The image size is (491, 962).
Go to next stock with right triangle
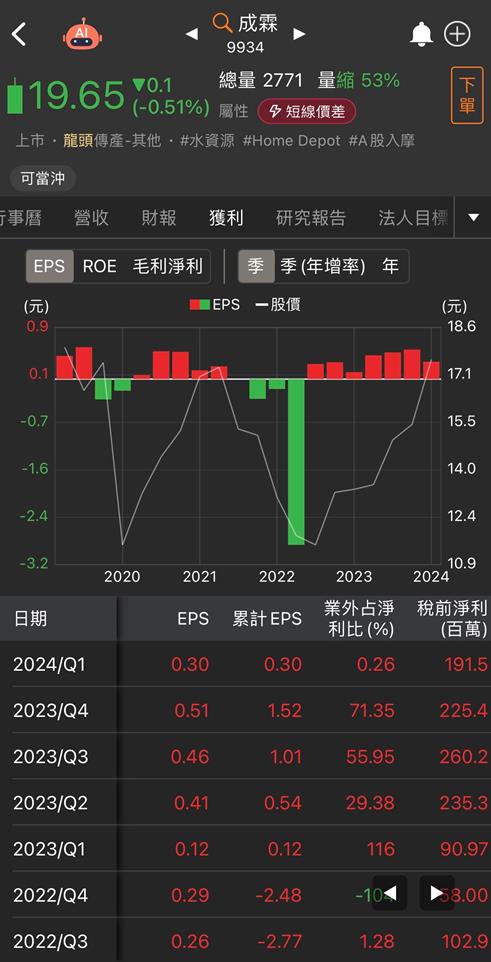click(299, 34)
